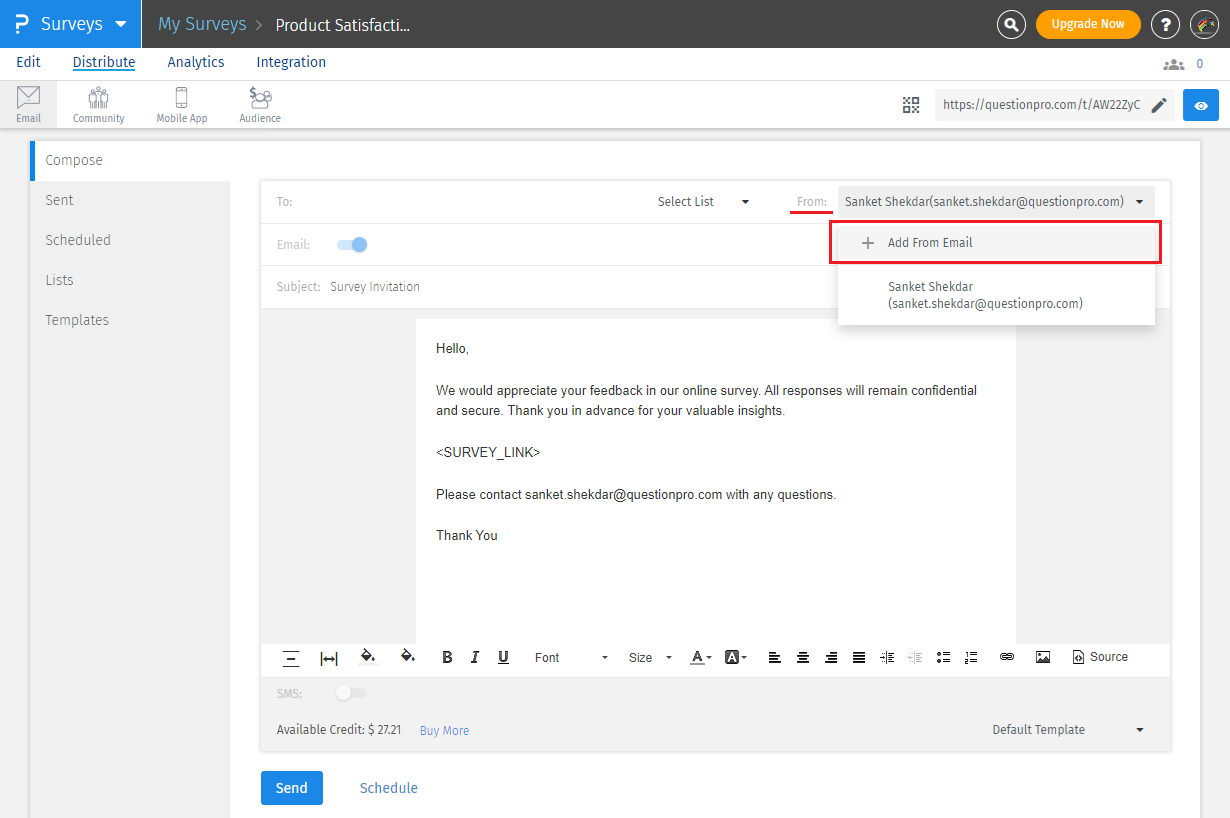The width and height of the screenshot is (1230, 818).
Task: Open the Sent section in sidebar
Action: tap(130, 200)
